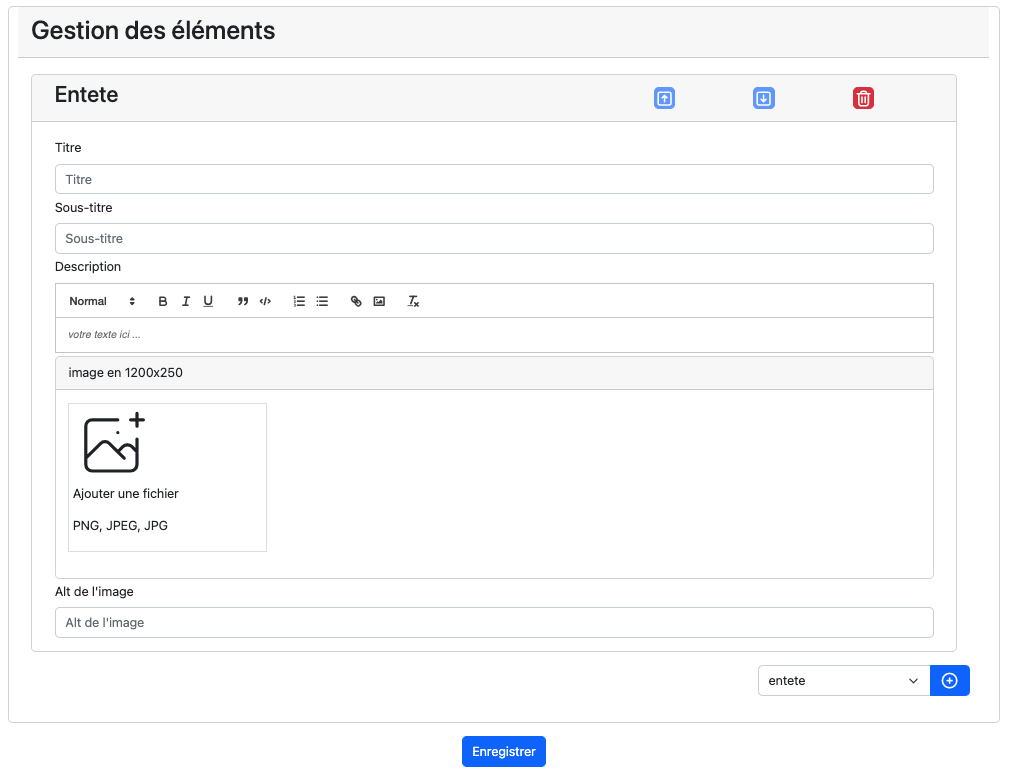Move the Entete block down
This screenshot has width=1031, height=771.
point(763,98)
